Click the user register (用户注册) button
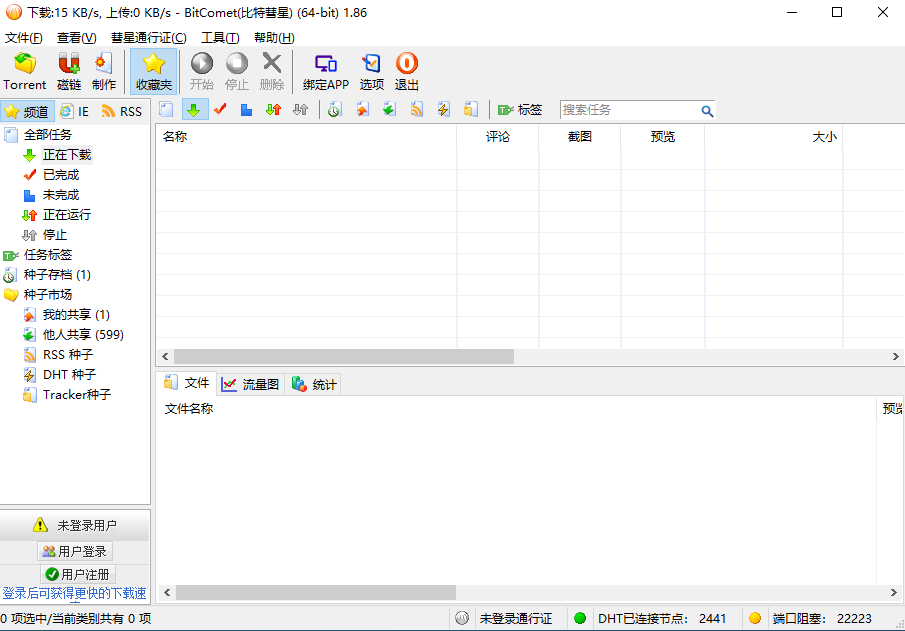Screen dimensions: 905x631 pos(78,574)
